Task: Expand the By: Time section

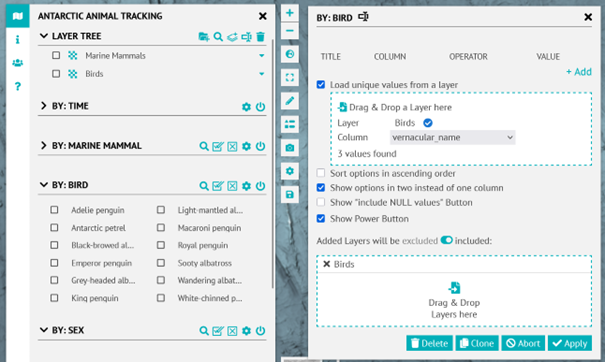Action: [x=44, y=106]
